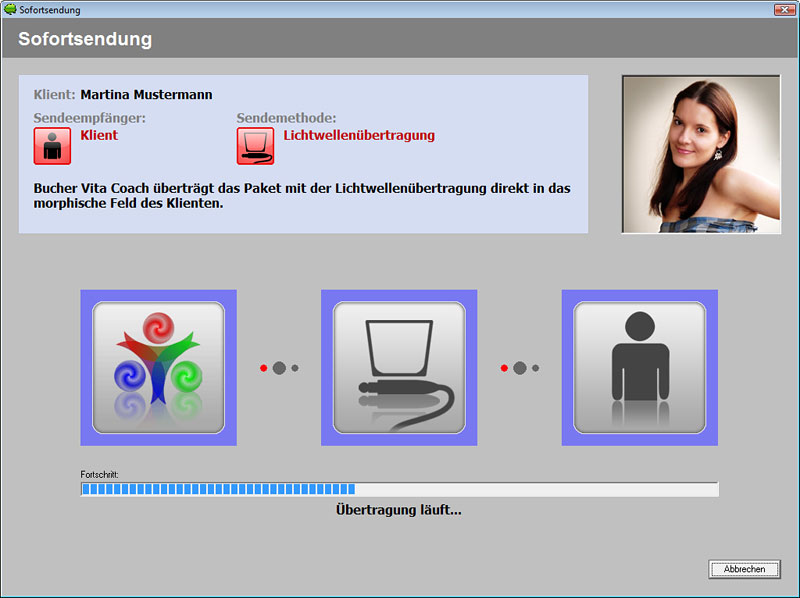Click the Übertragung läuft status text
800x598 pixels.
pos(398,510)
